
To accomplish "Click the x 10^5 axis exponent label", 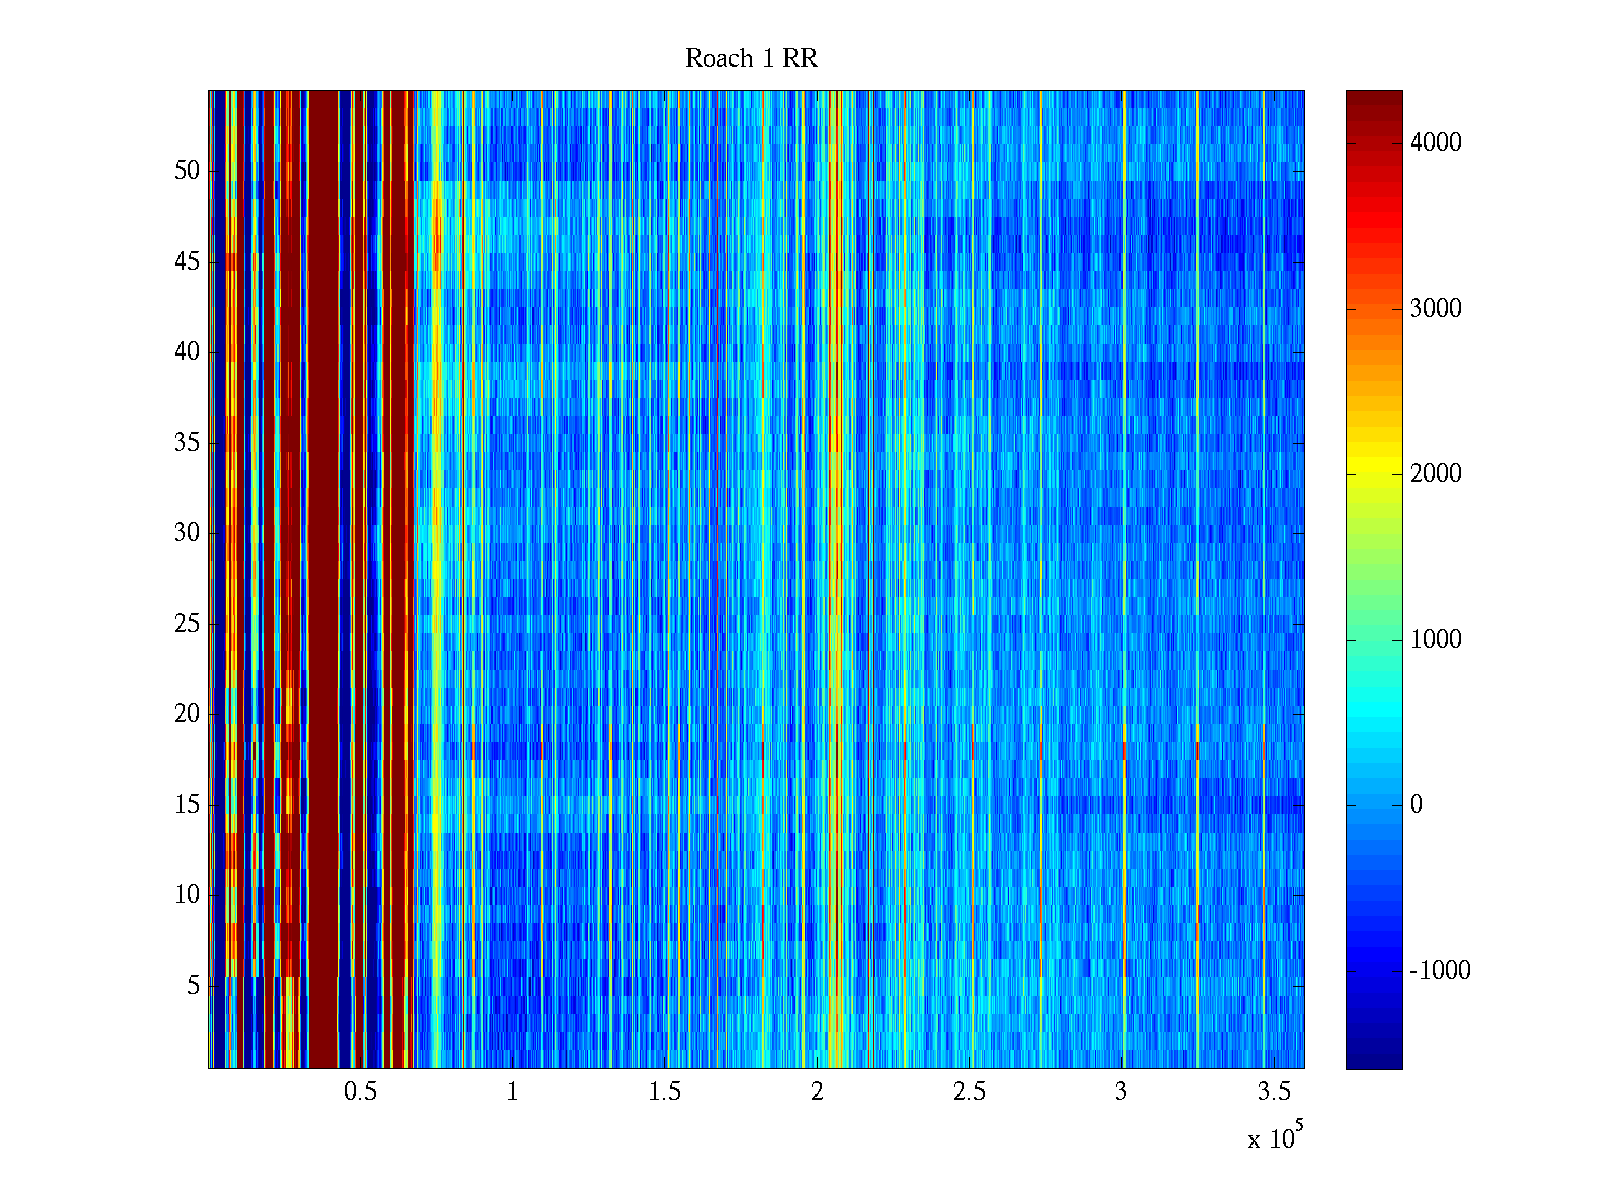I will pyautogui.click(x=1275, y=1138).
